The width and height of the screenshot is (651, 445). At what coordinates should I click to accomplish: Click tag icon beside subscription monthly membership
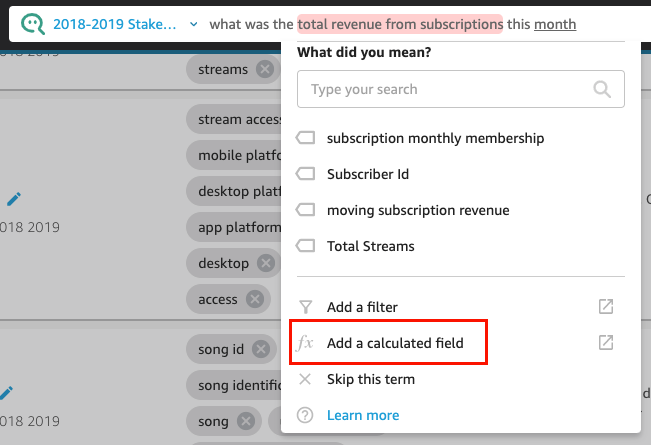pos(305,138)
